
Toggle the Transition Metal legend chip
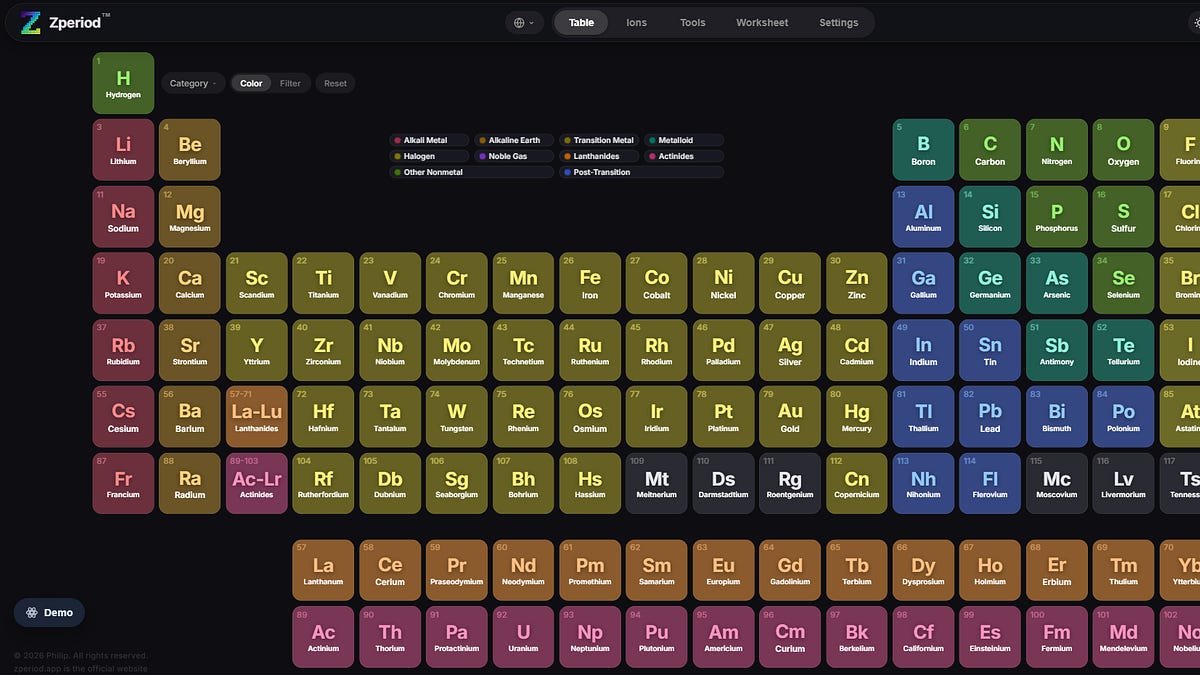(598, 140)
